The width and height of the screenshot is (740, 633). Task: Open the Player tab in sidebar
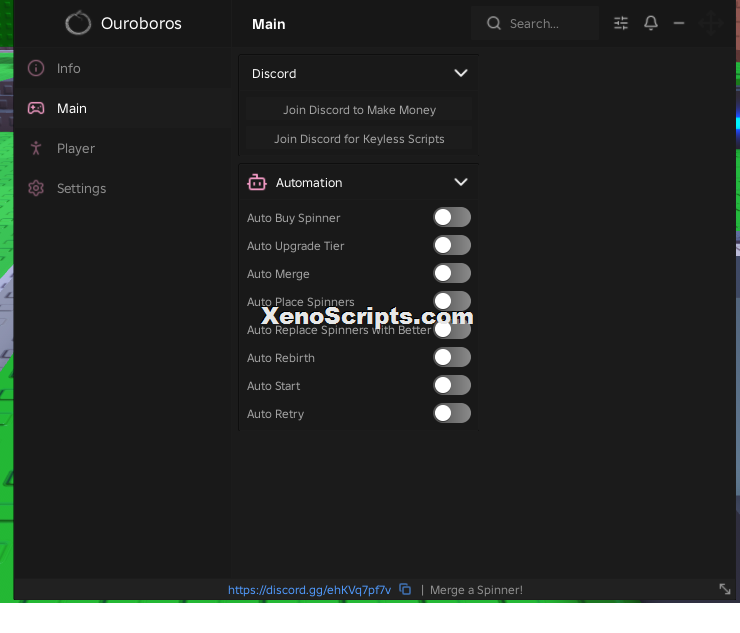pyautogui.click(x=122, y=148)
